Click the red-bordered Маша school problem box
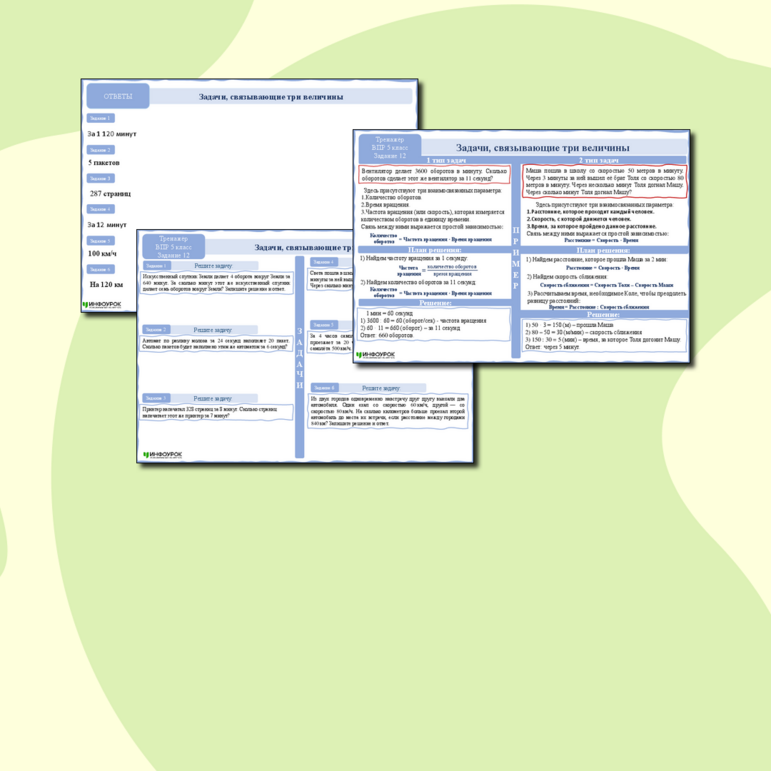Viewport: 771px width, 771px height. coord(604,181)
